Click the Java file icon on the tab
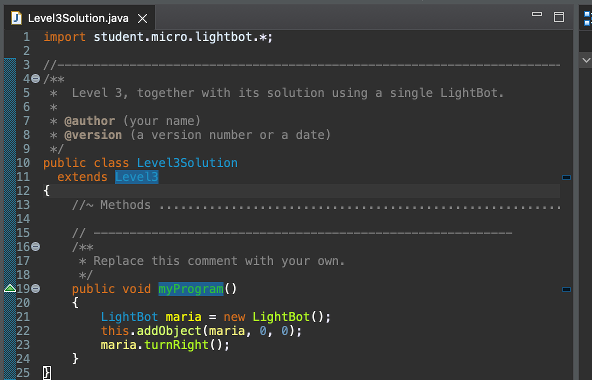This screenshot has height=380, width=592. pos(16,18)
